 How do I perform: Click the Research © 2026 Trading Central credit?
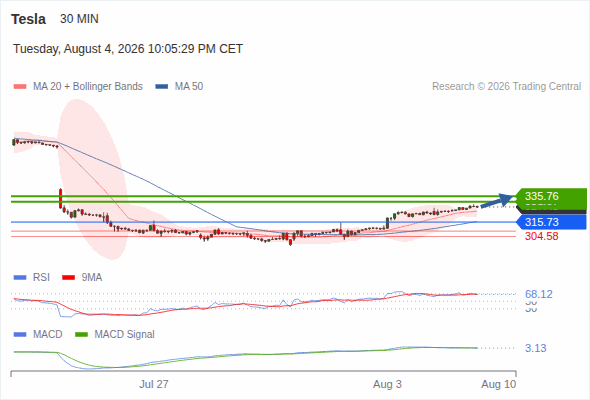[x=506, y=87]
